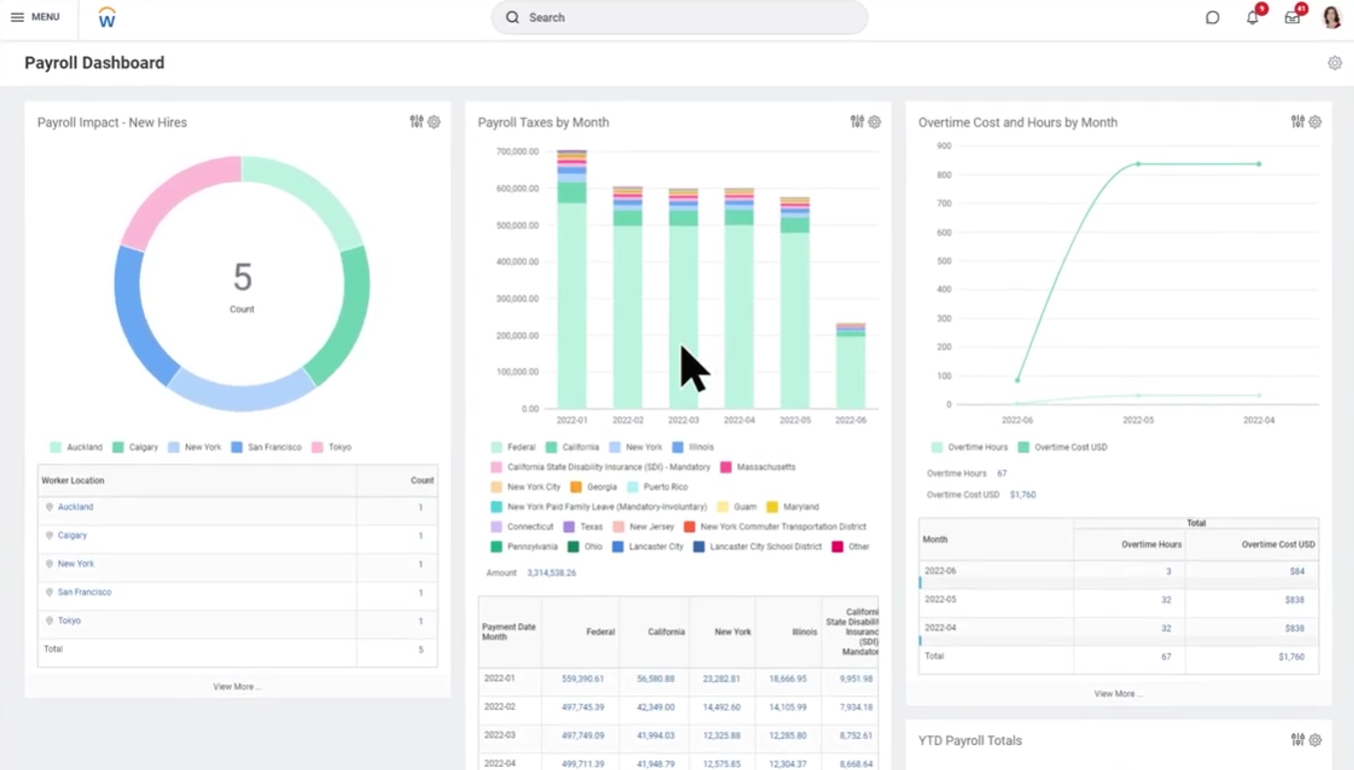
Task: Open the Auckland worker location link
Action: pyautogui.click(x=75, y=507)
